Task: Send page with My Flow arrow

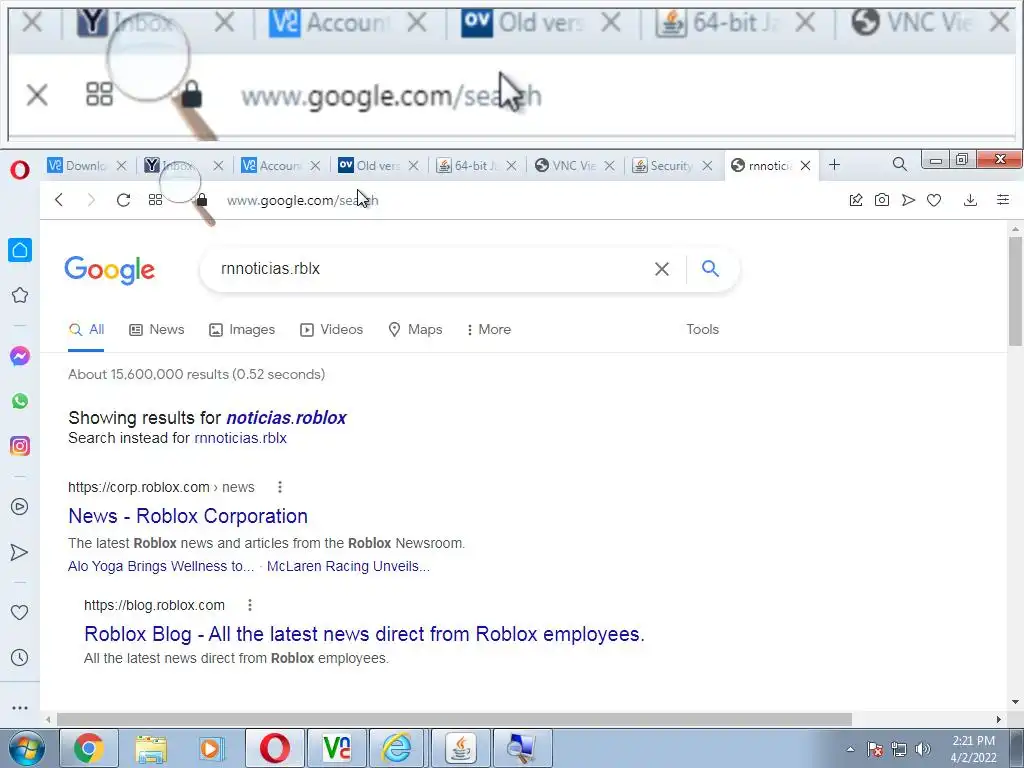Action: 908,200
